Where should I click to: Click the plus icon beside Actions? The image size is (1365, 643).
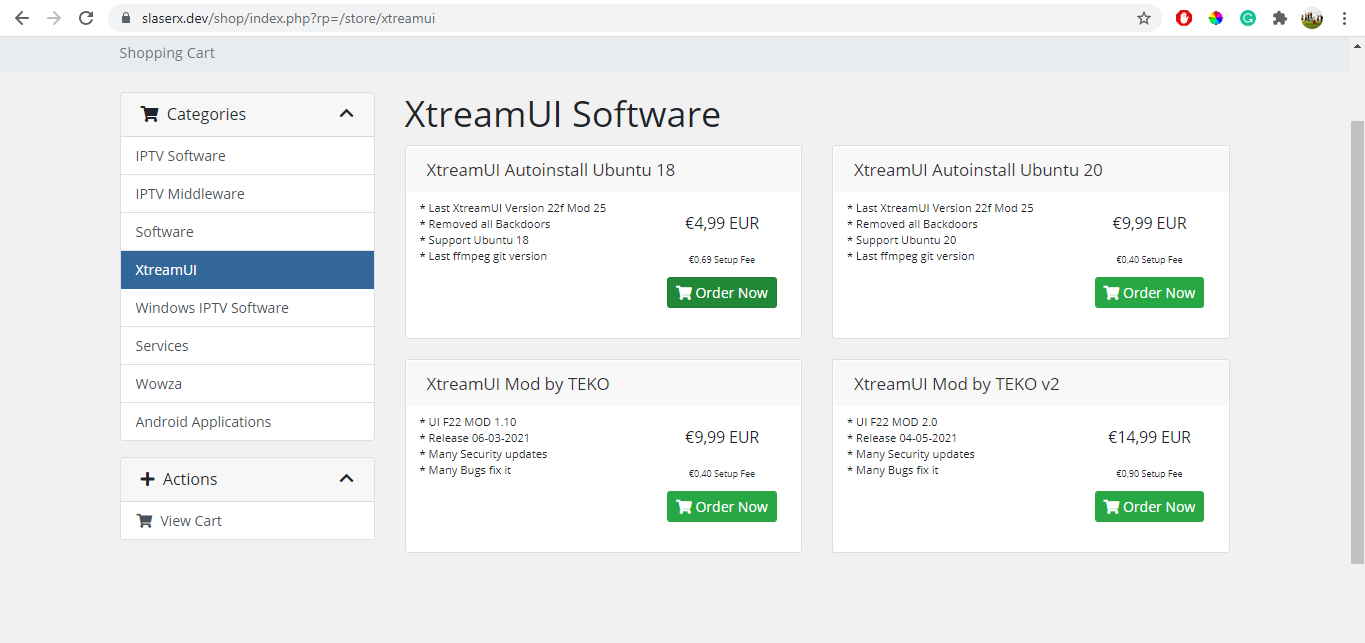point(148,479)
